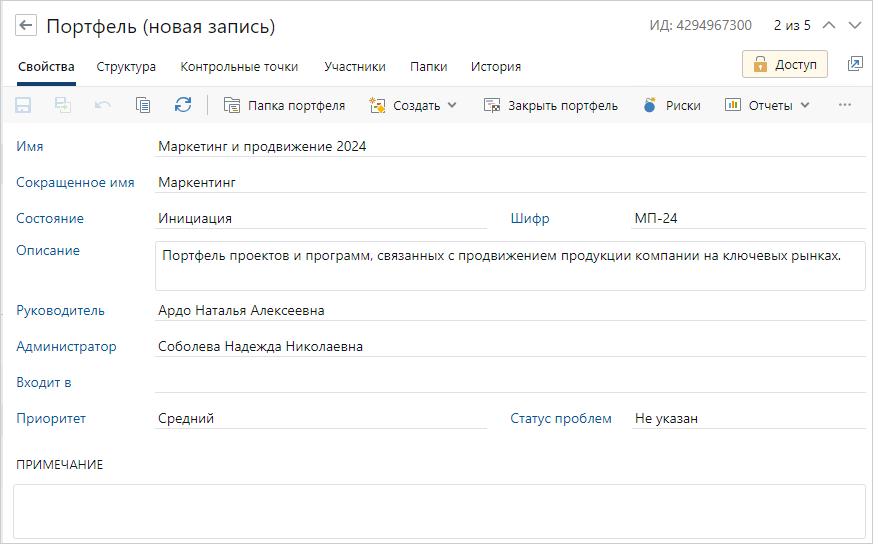Image resolution: width=873 pixels, height=544 pixels.
Task: Open the more actions ellipsis menu
Action: coord(845,105)
